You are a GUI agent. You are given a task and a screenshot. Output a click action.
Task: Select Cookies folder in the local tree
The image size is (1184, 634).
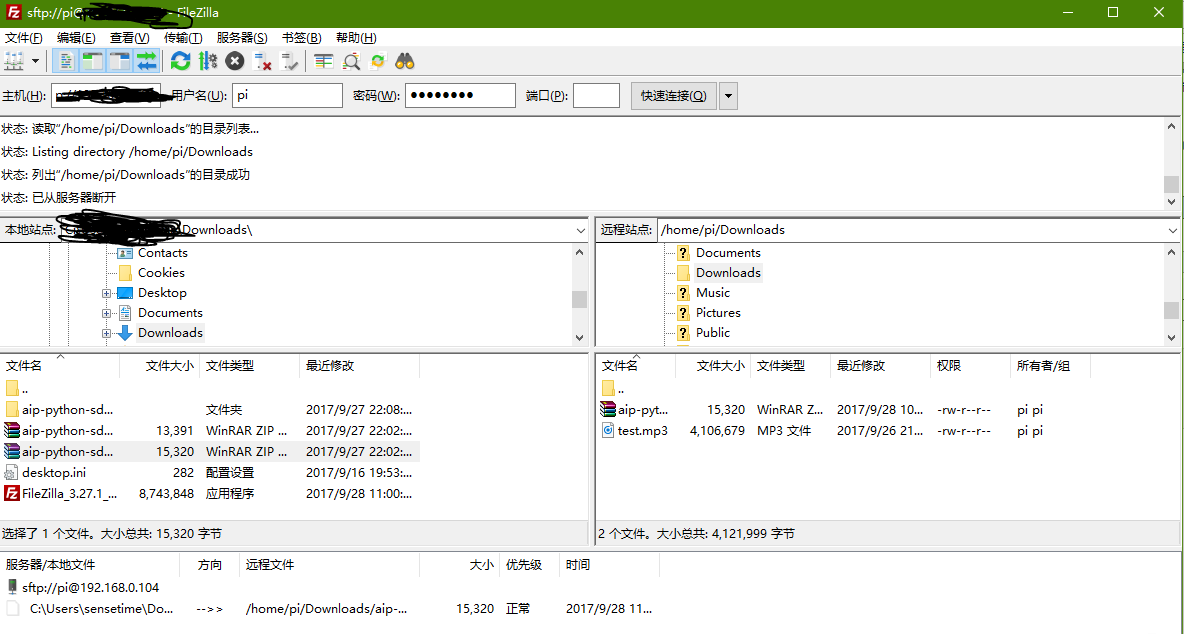(x=161, y=272)
